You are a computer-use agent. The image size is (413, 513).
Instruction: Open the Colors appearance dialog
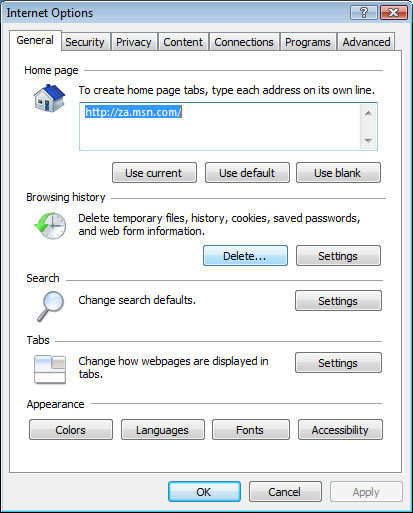click(71, 430)
